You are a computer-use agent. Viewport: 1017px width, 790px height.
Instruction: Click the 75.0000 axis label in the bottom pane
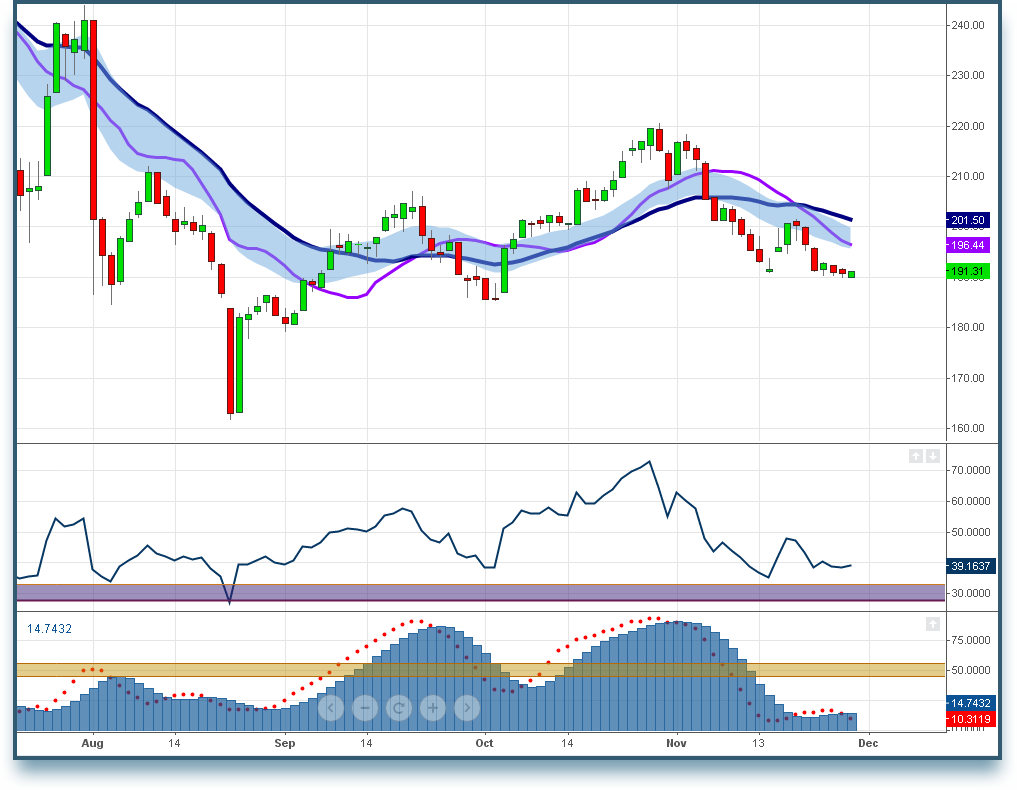point(970,640)
